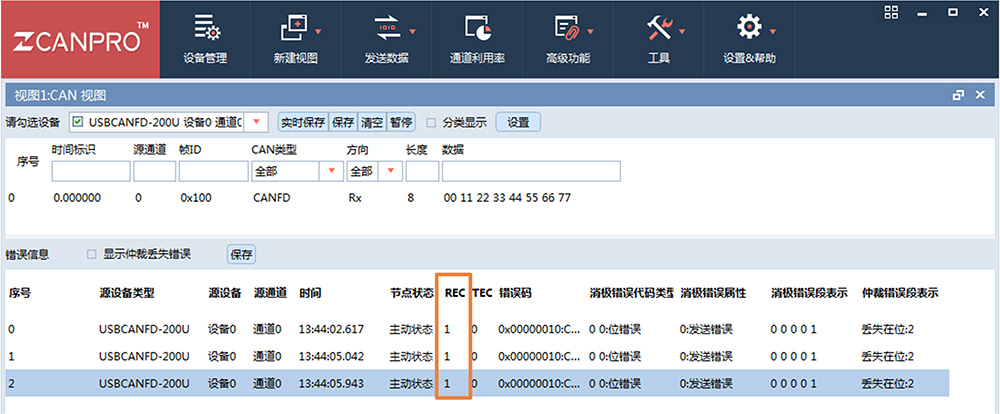This screenshot has height=414, width=1000.
Task: Toggle 显示仲裁丢失错误 checkbox
Action: click(92, 254)
